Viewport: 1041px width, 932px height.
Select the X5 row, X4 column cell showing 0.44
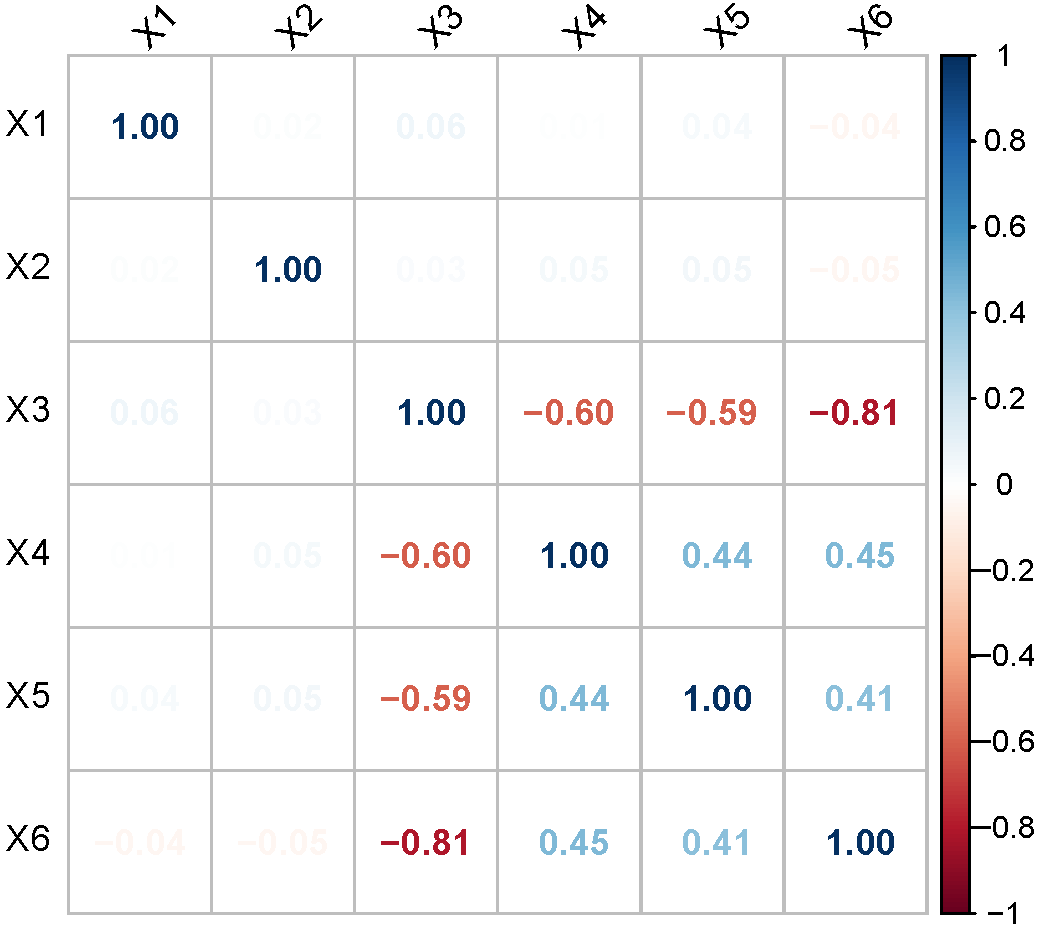tap(569, 699)
